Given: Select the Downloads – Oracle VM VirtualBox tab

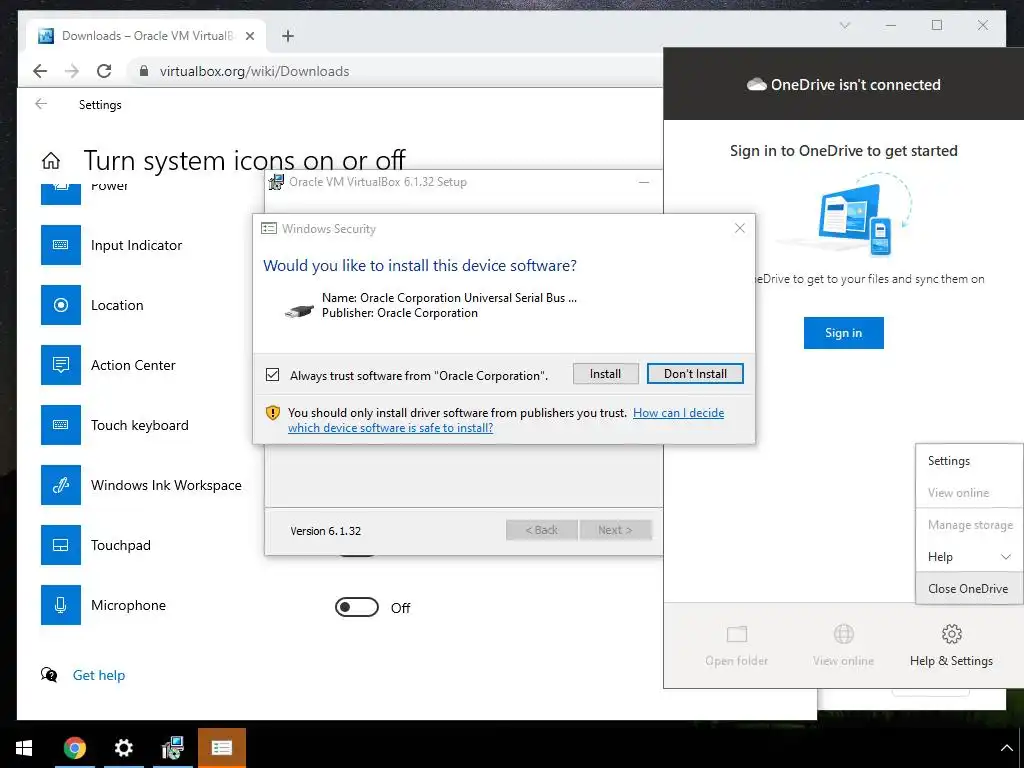Looking at the screenshot, I should 146,36.
